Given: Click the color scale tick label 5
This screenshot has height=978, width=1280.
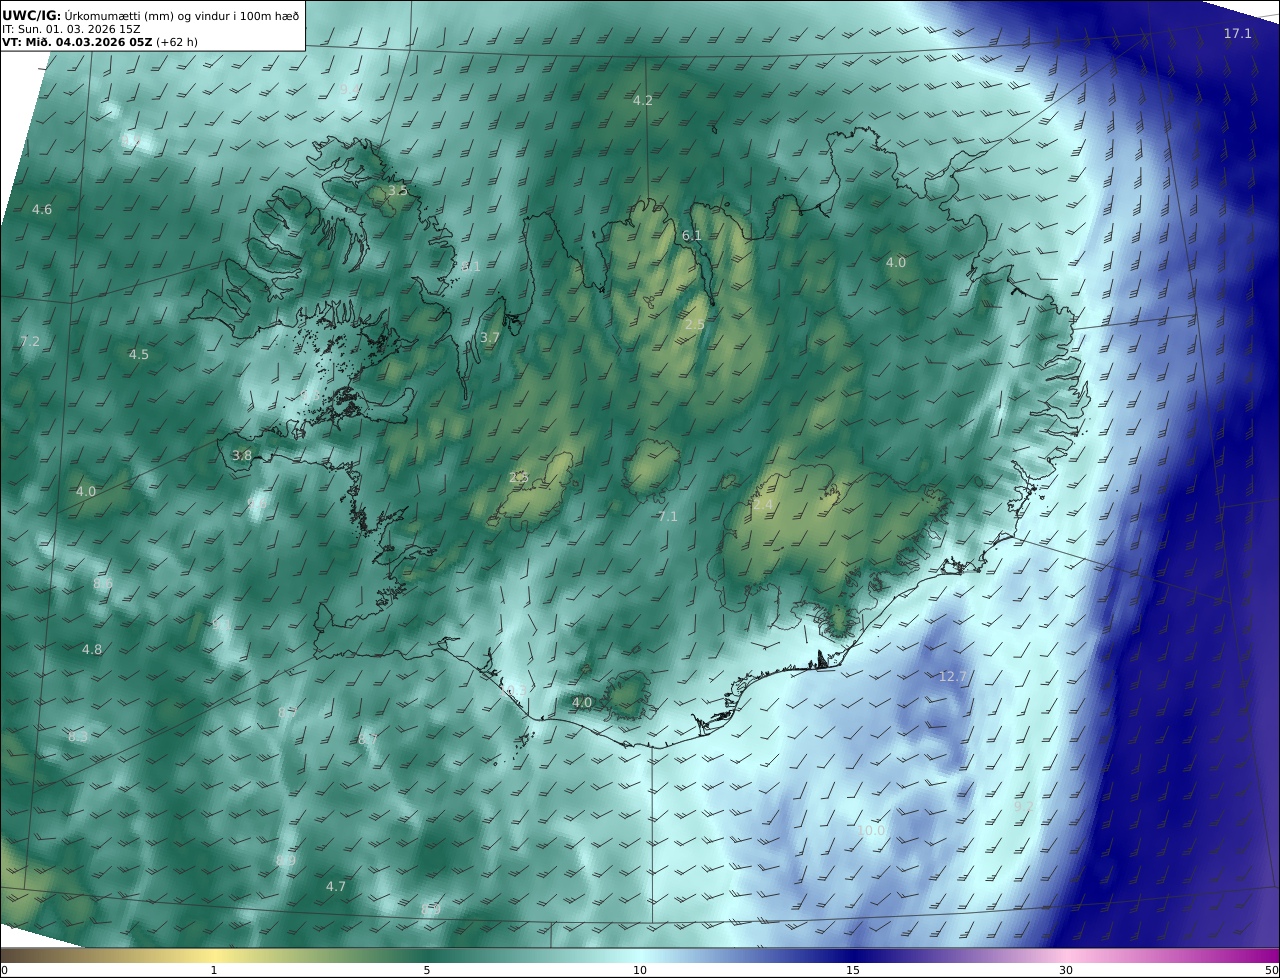Looking at the screenshot, I should pyautogui.click(x=427, y=970).
